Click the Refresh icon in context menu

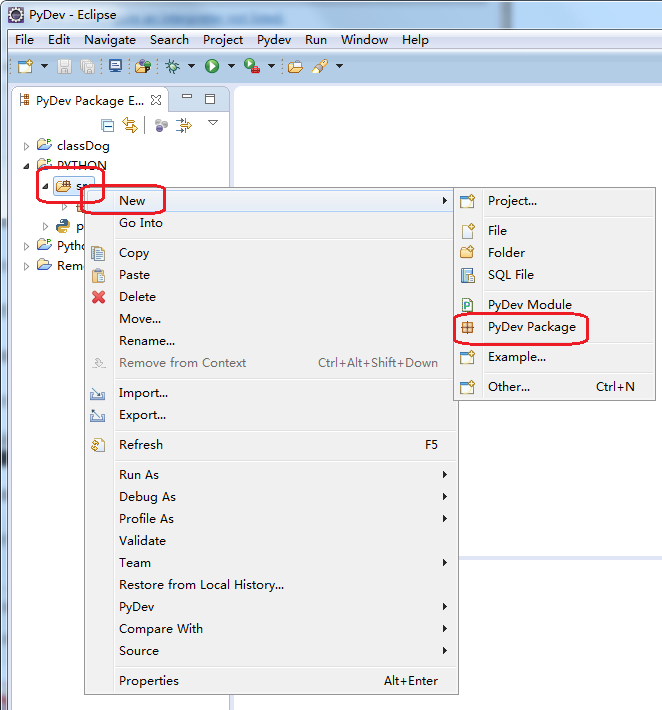coord(98,445)
